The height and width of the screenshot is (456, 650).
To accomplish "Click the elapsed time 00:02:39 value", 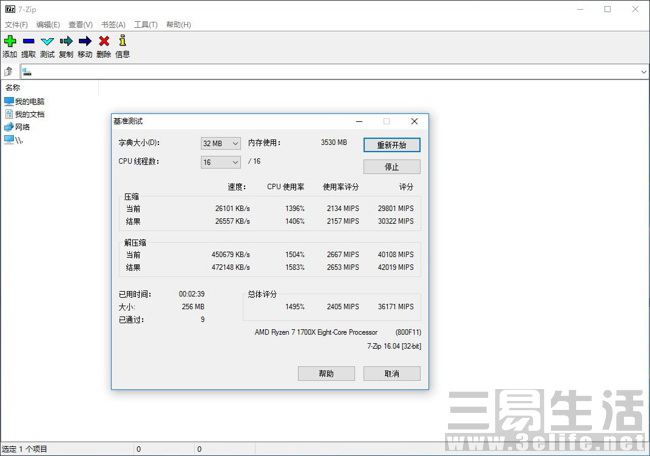I will click(192, 294).
